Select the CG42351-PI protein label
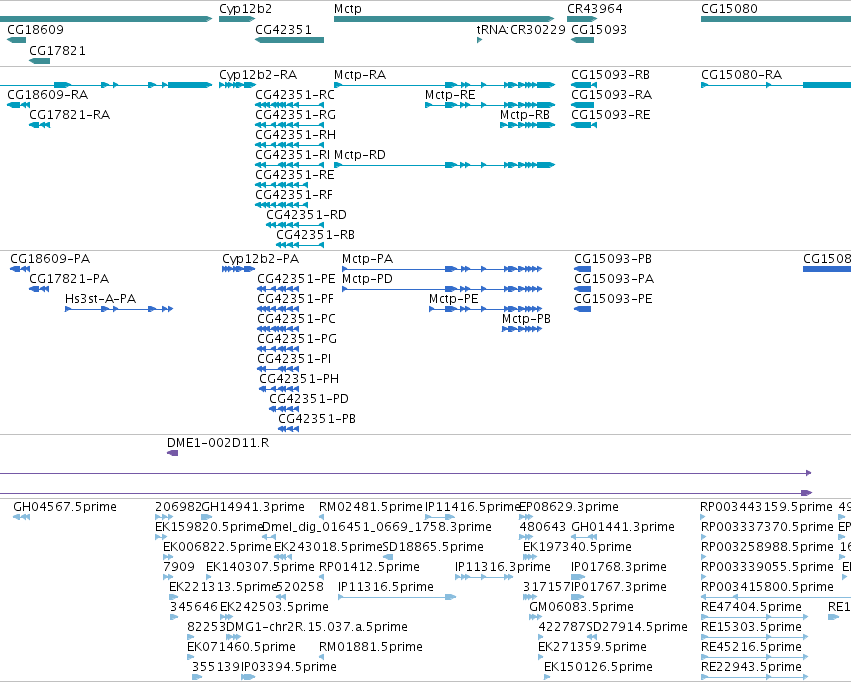This screenshot has width=851, height=682. (x=294, y=359)
